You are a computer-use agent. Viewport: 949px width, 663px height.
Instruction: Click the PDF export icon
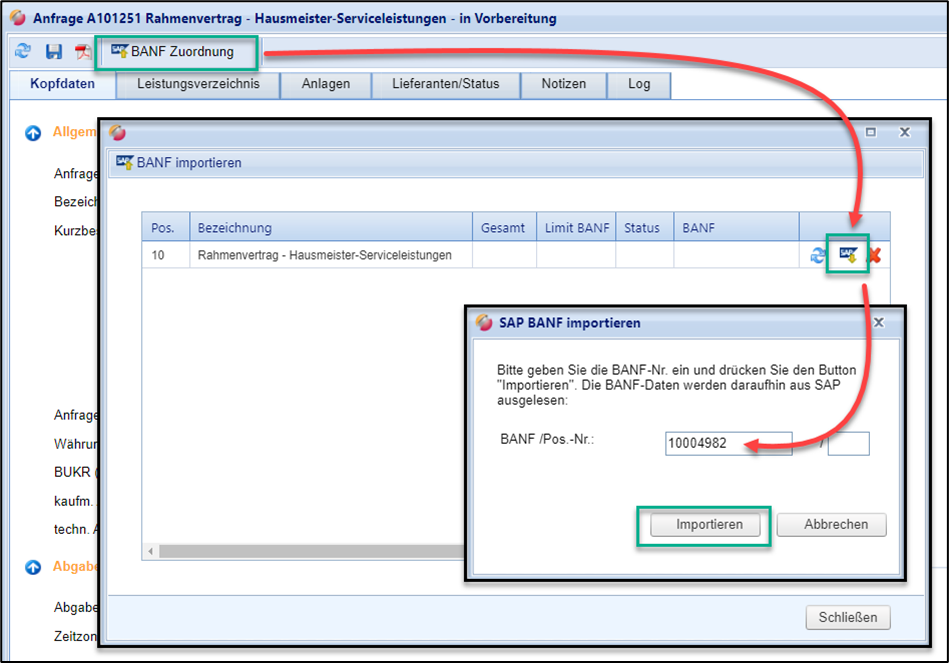pyautogui.click(x=83, y=52)
